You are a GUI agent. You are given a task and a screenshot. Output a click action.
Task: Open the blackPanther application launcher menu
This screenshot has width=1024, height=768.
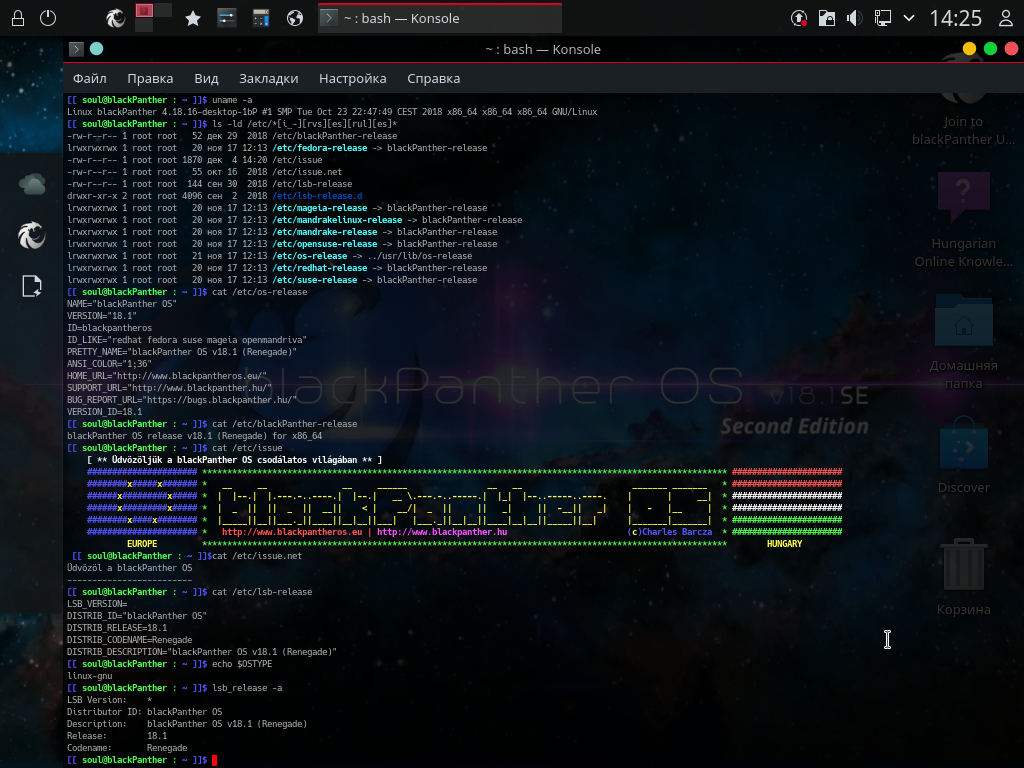(x=116, y=18)
